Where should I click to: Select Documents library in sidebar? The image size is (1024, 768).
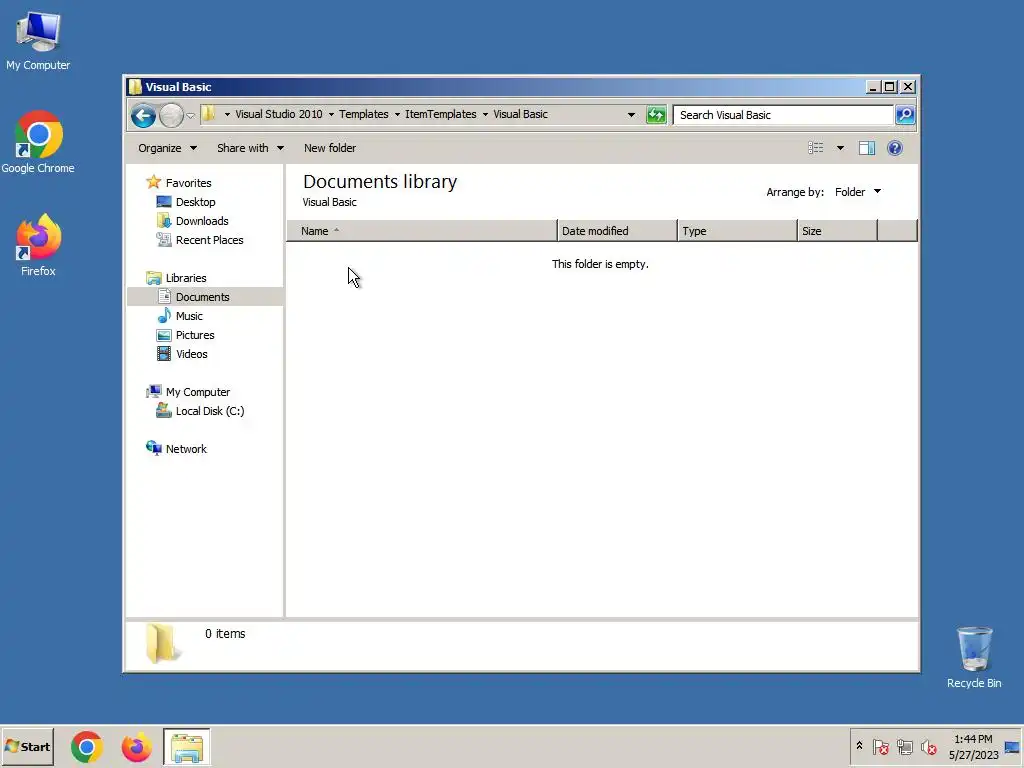click(202, 296)
